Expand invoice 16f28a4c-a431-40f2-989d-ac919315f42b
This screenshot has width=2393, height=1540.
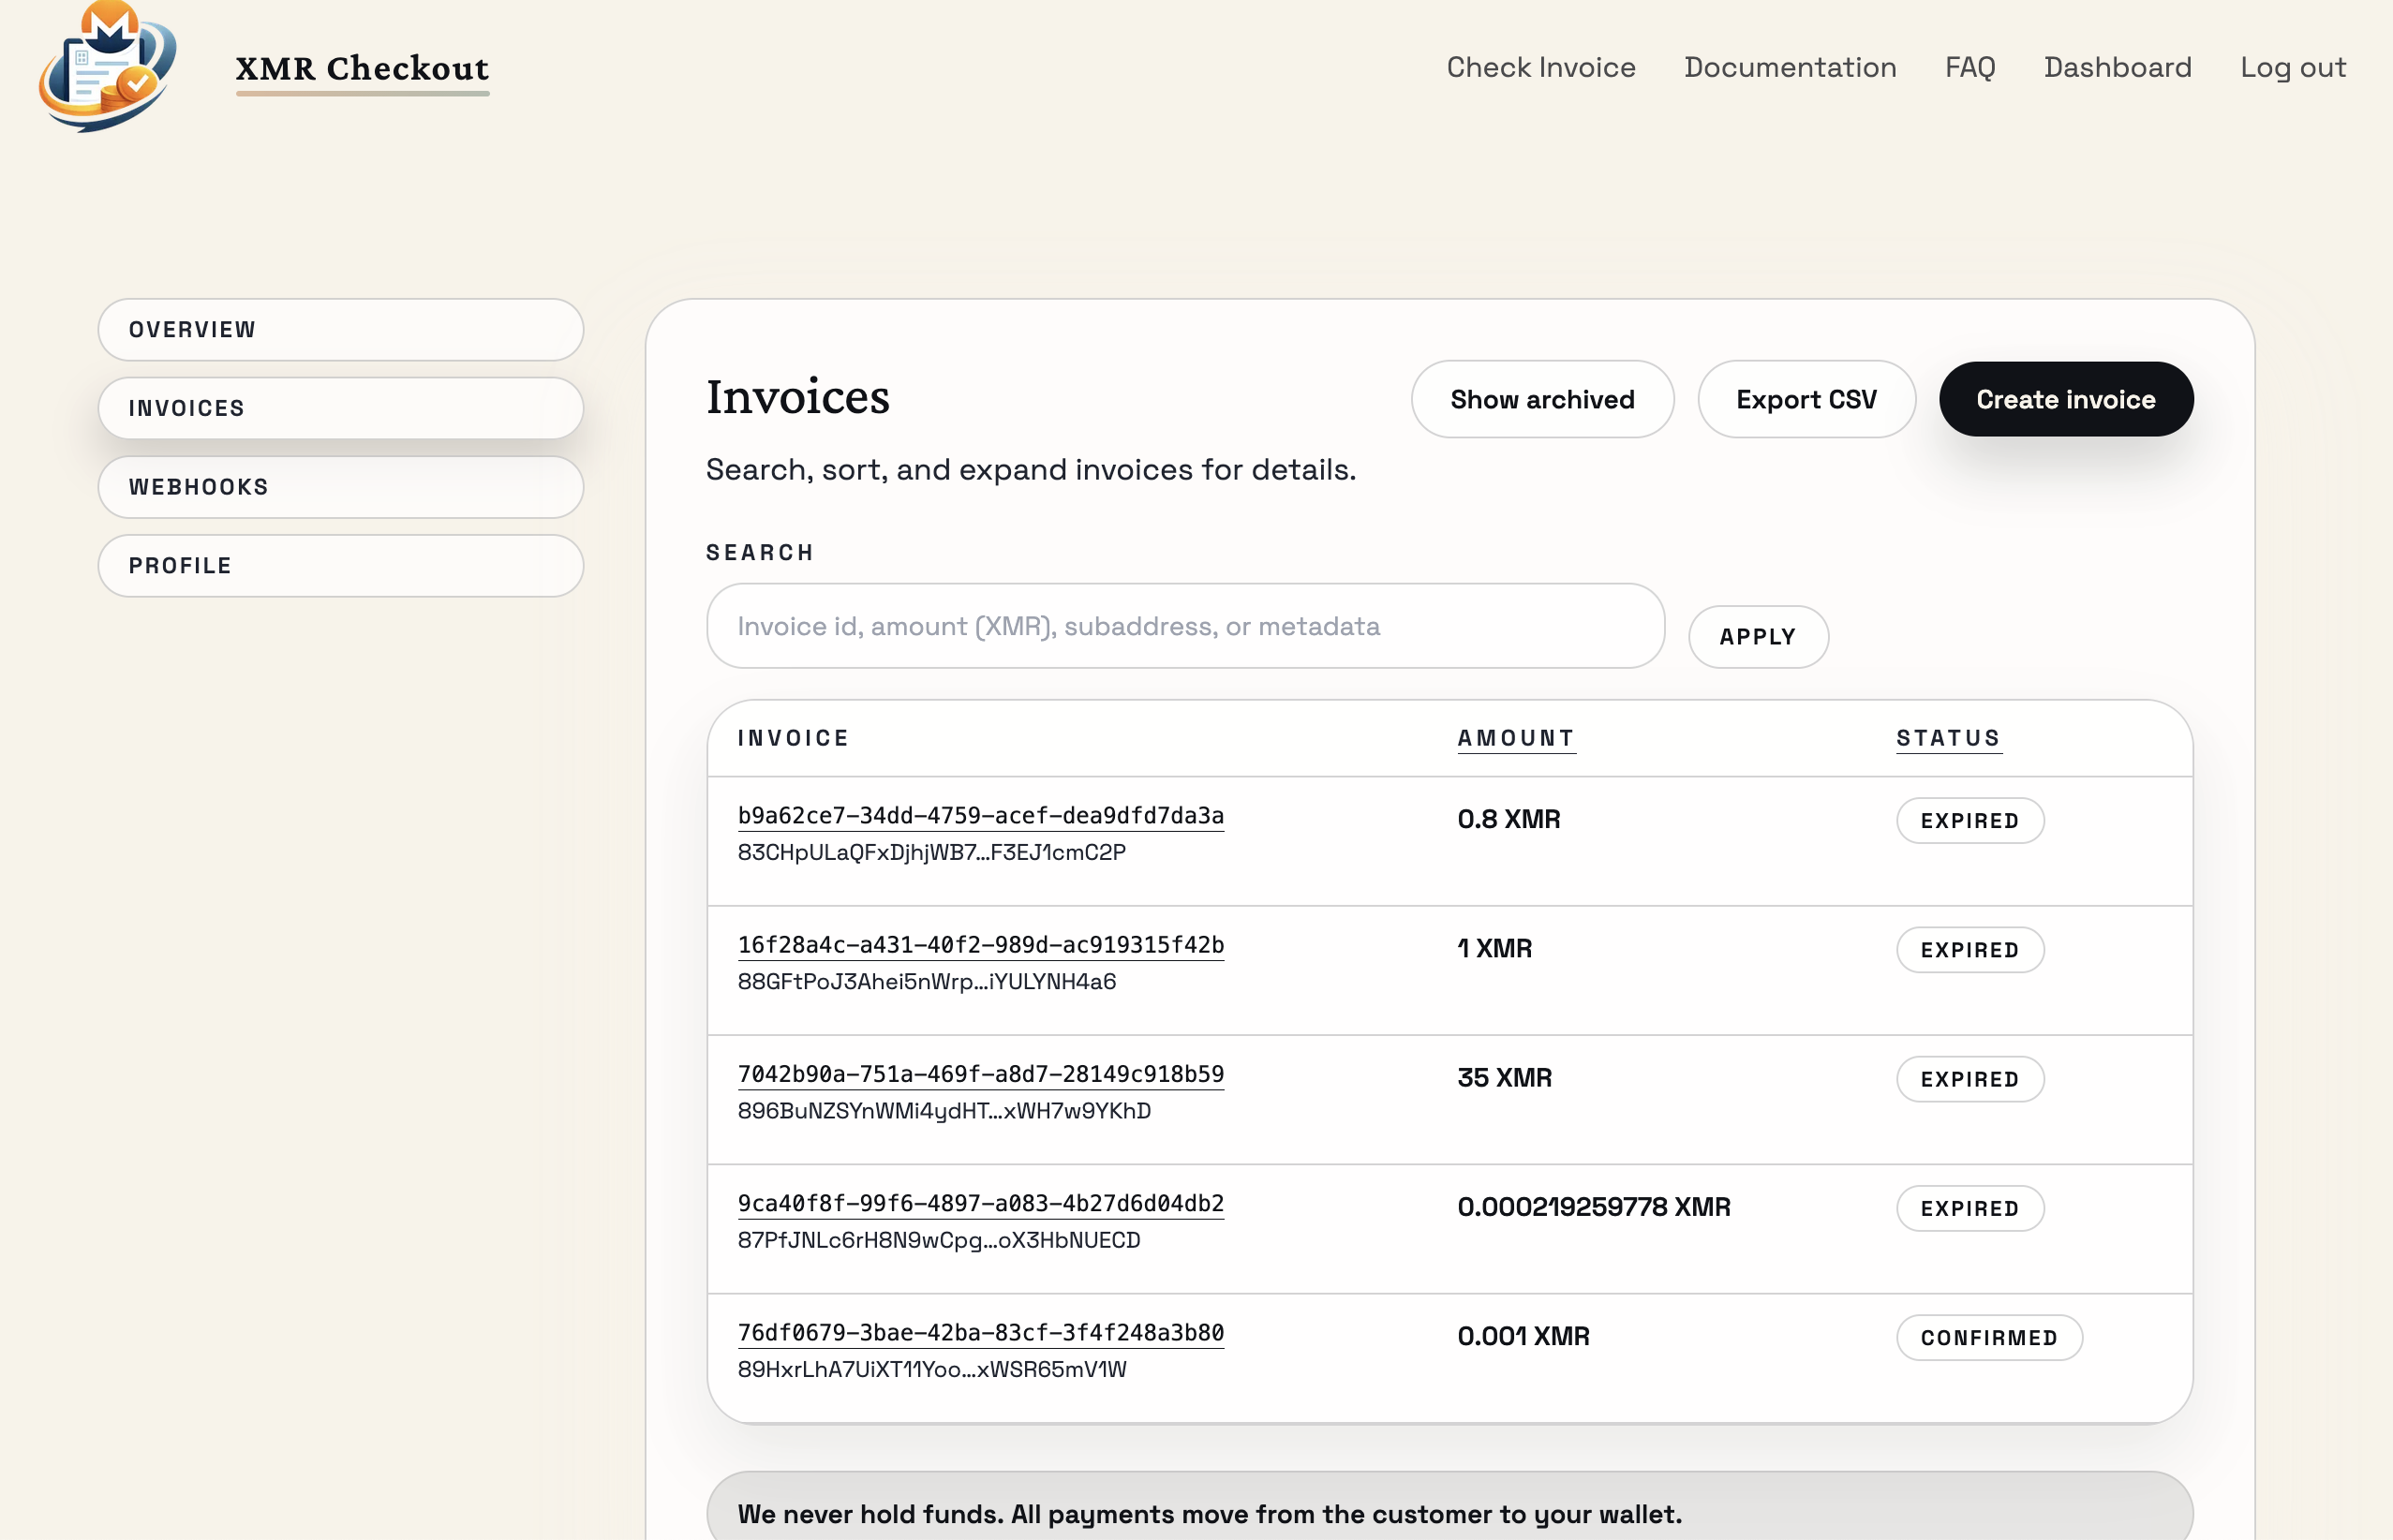tap(981, 945)
